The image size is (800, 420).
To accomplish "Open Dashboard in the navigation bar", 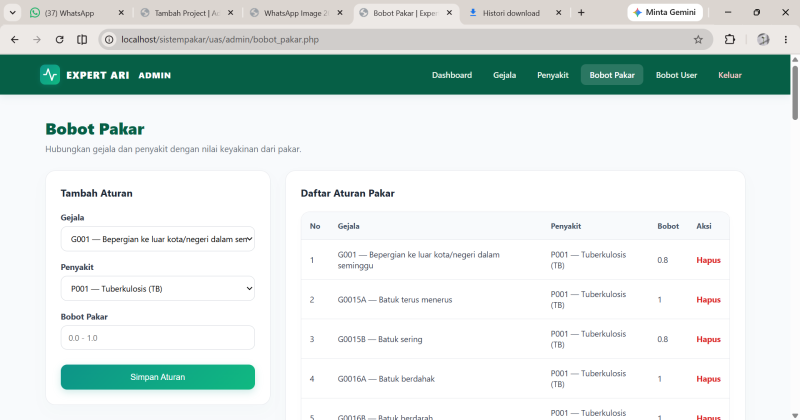I will 452,75.
